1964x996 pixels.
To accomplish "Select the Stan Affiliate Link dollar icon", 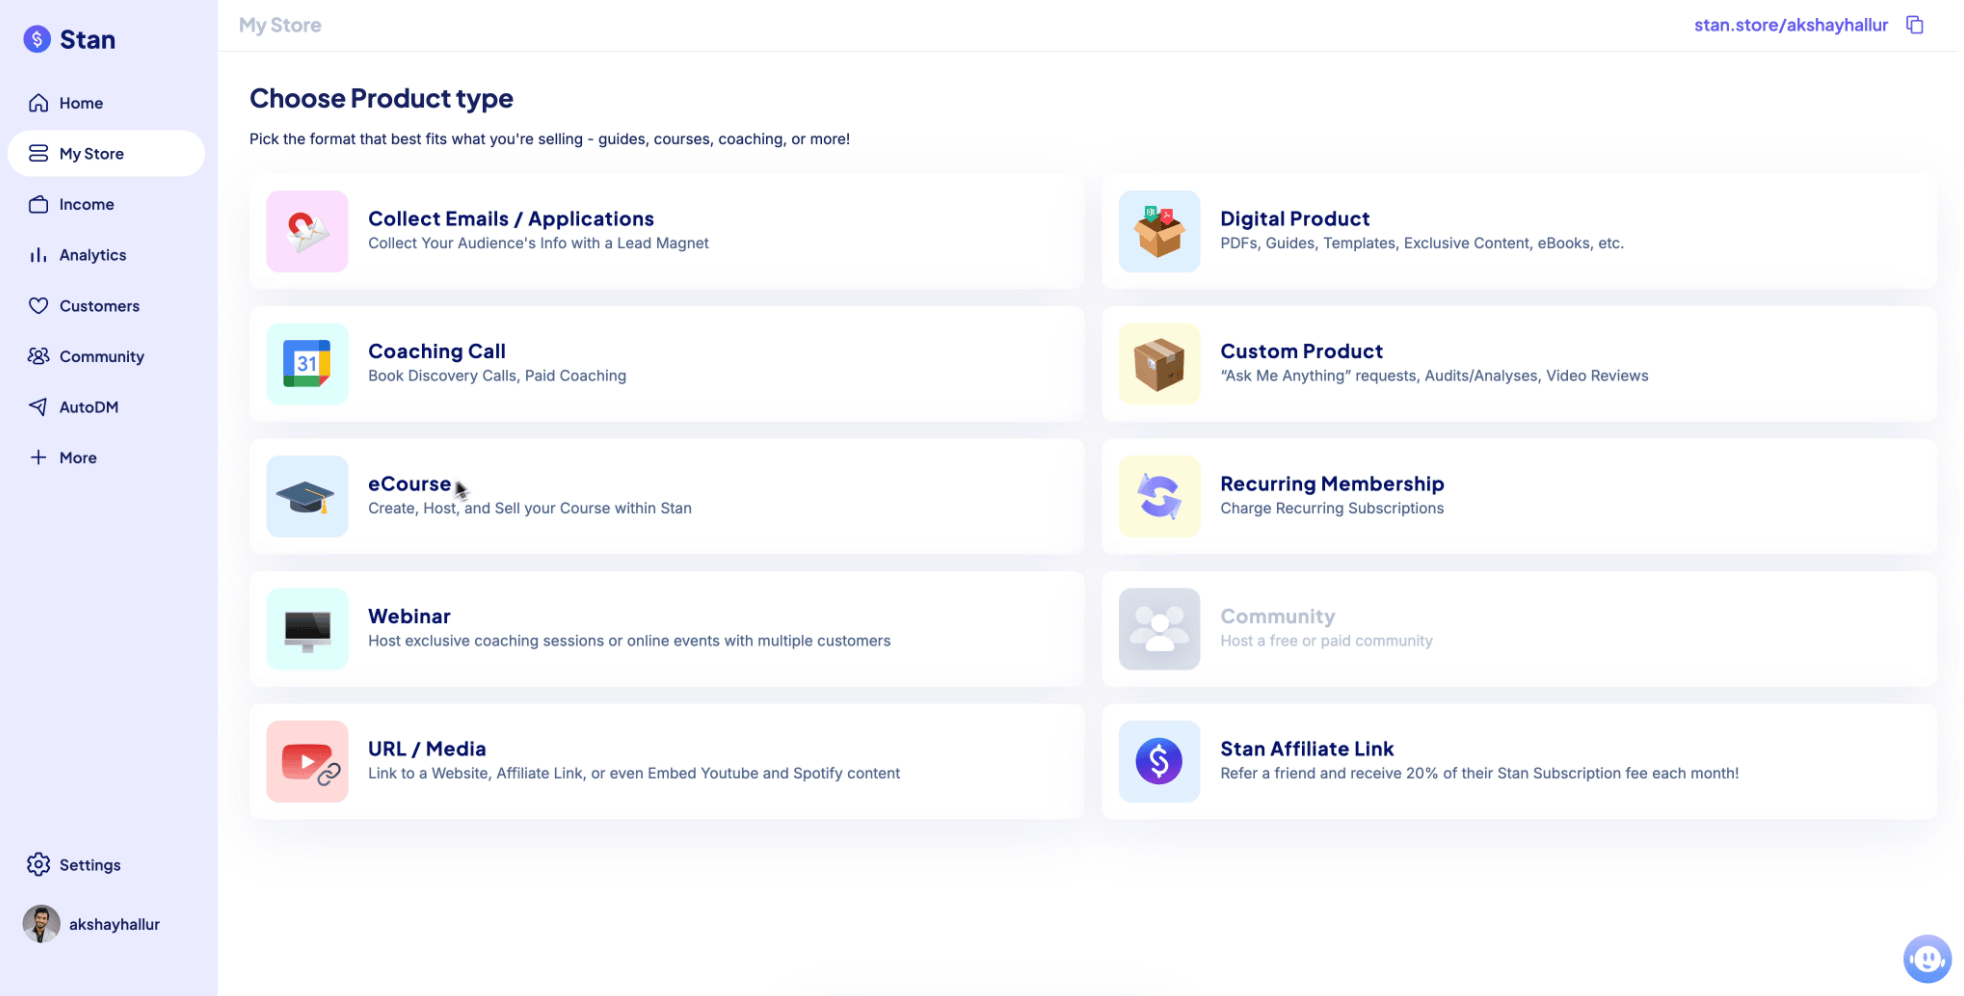I will pos(1159,762).
